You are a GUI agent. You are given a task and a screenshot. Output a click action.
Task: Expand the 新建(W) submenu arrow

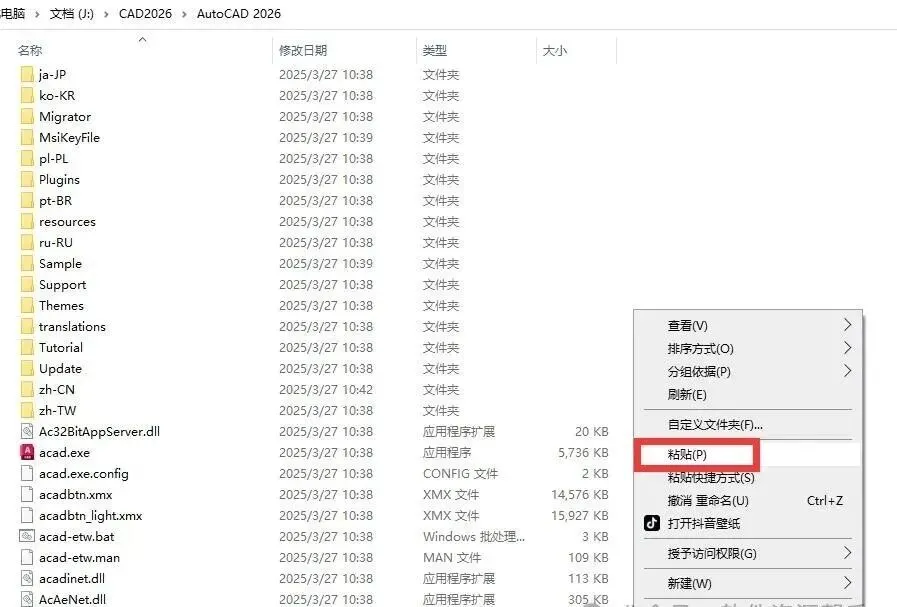[848, 583]
